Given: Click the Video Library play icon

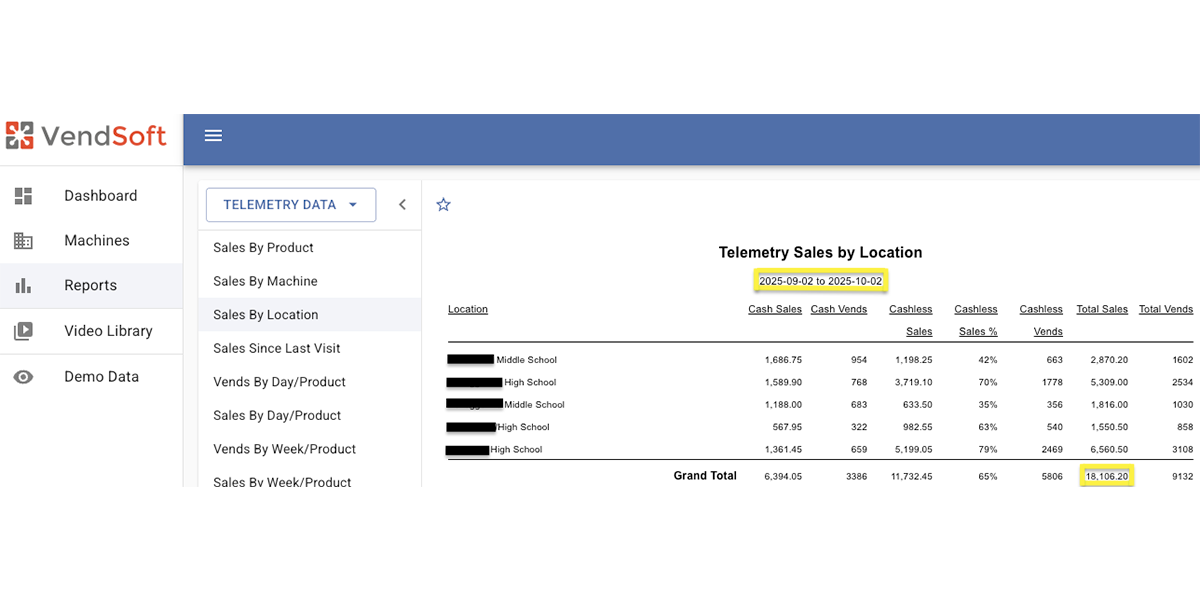Looking at the screenshot, I should coord(23,331).
